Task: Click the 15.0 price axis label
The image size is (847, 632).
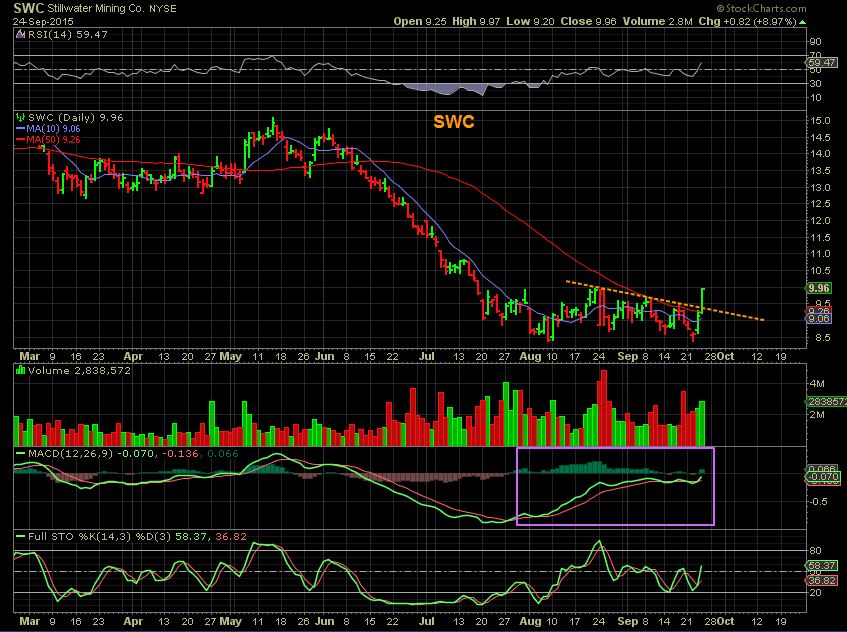Action: 821,121
